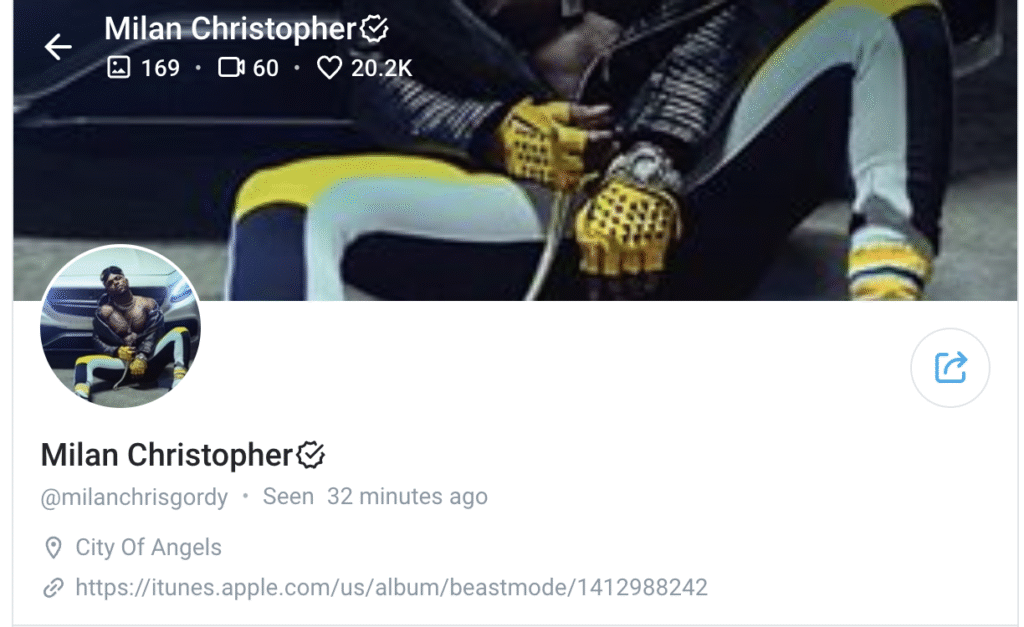Click the 169 photos count

[x=161, y=68]
